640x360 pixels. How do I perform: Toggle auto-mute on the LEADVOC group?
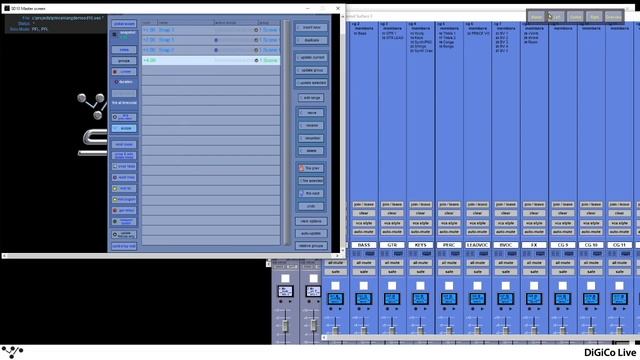477,231
